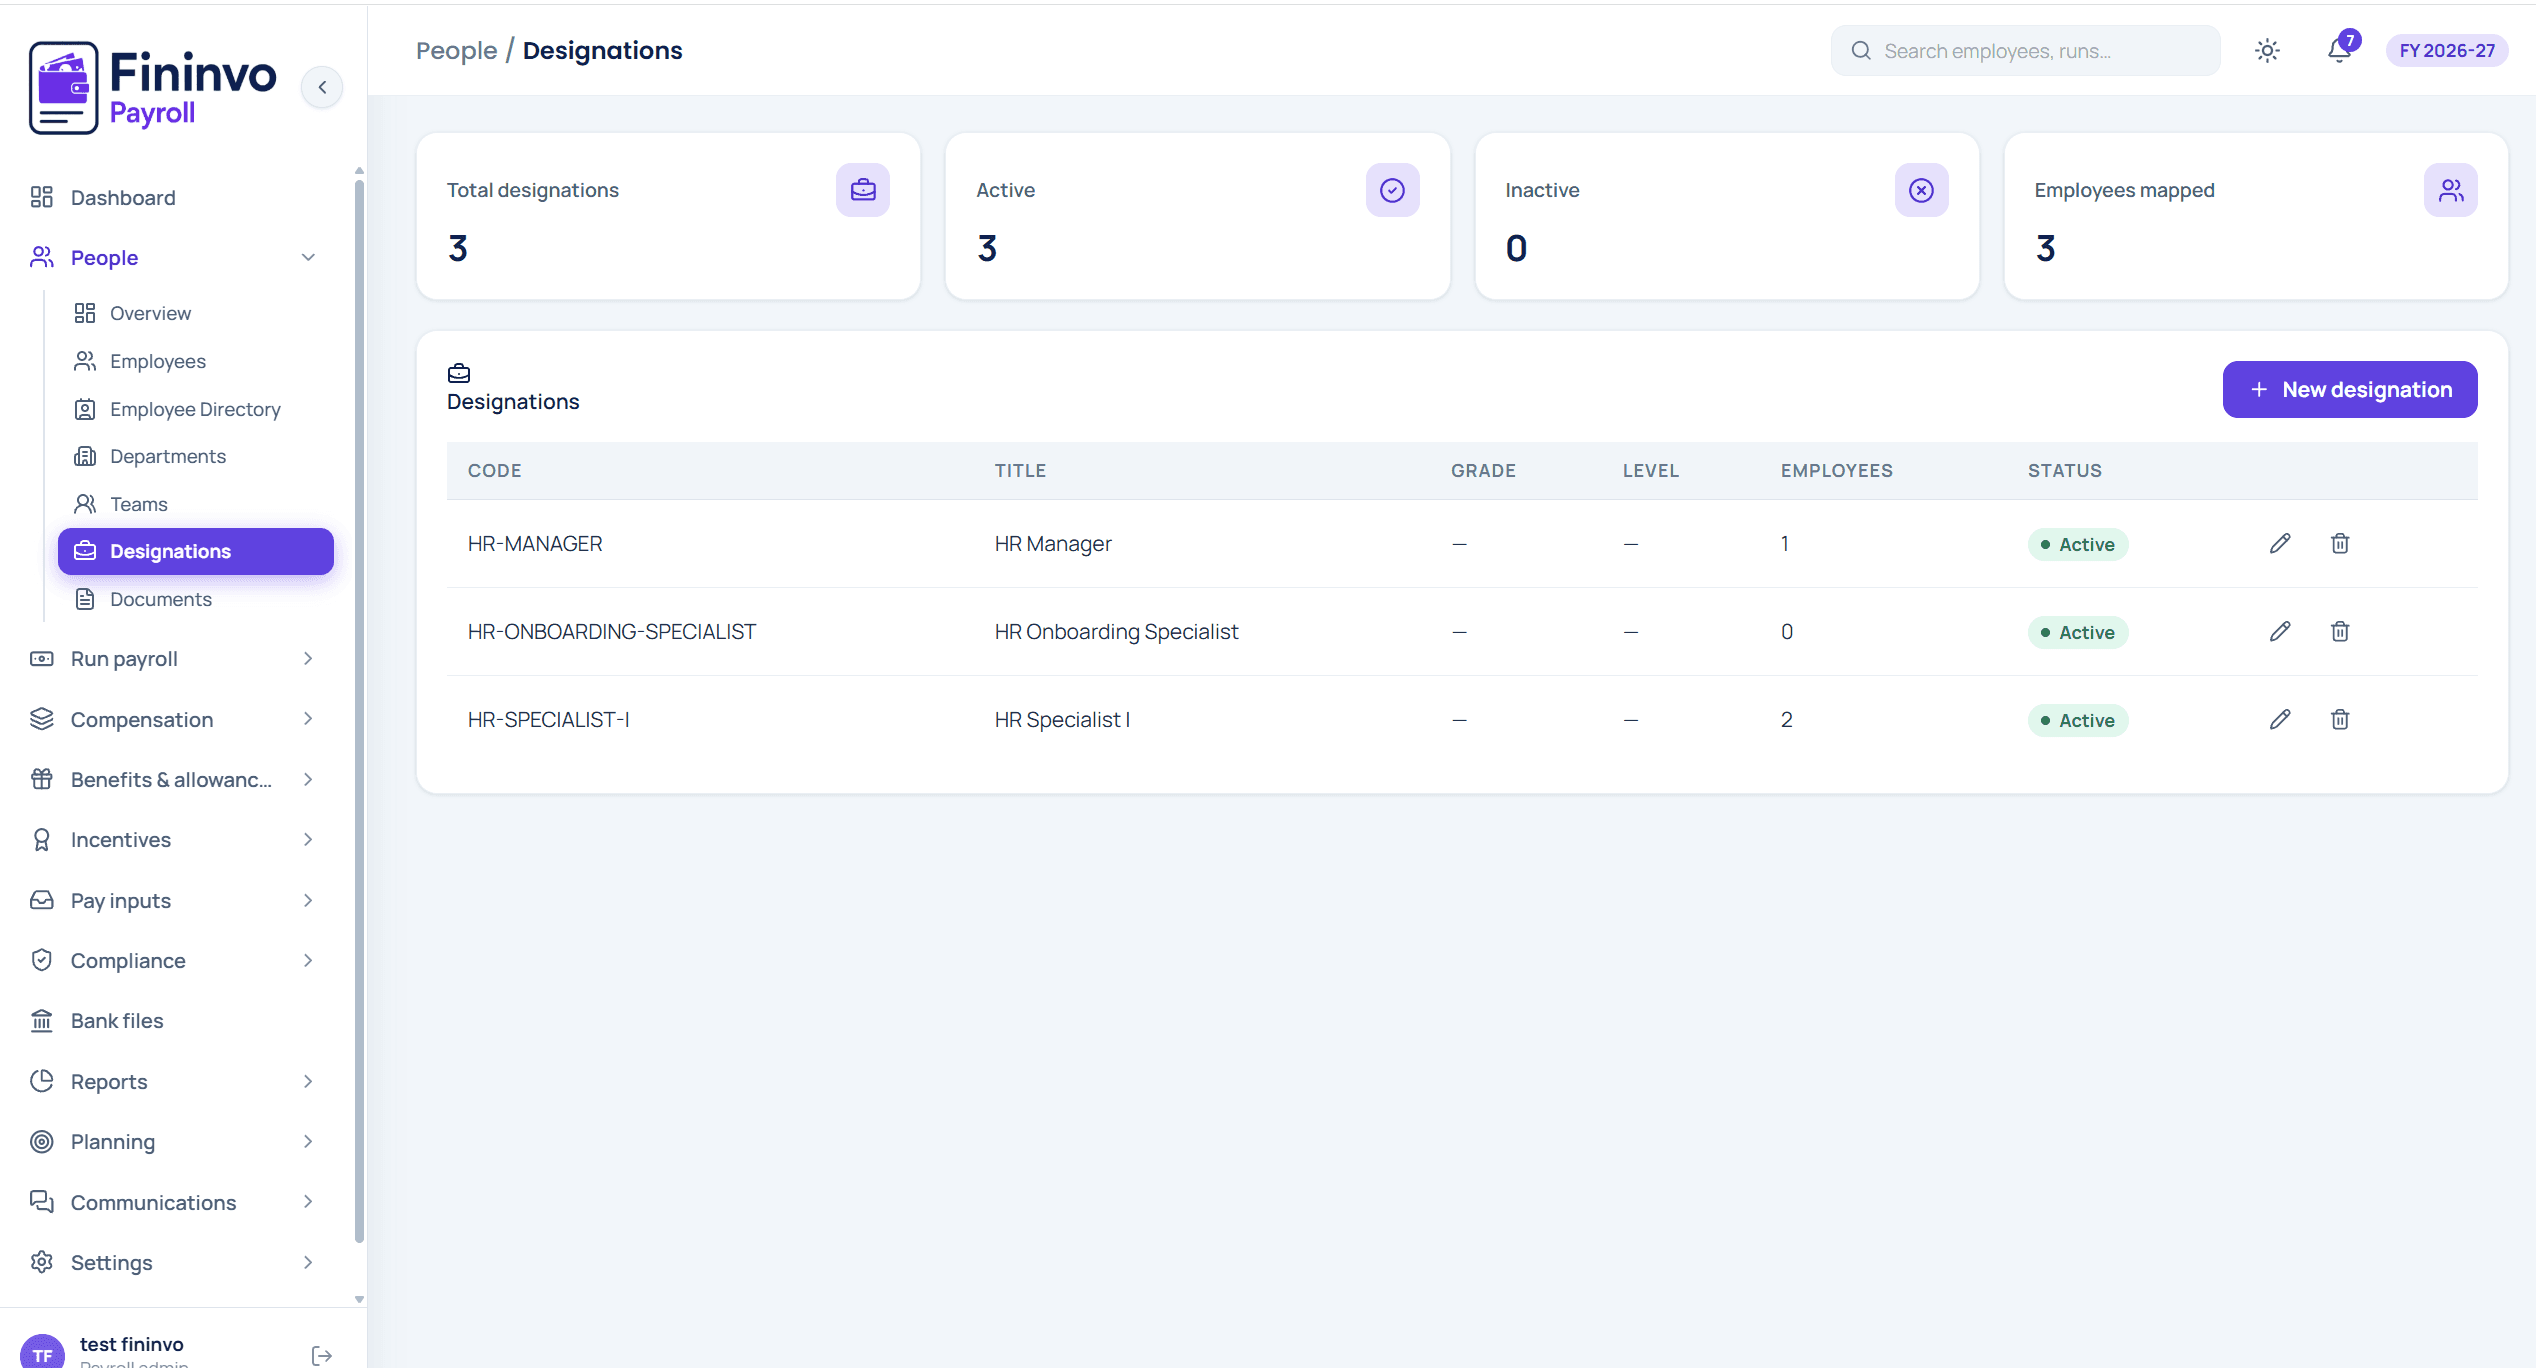Expand Compensation menu
The image size is (2536, 1368).
180,719
